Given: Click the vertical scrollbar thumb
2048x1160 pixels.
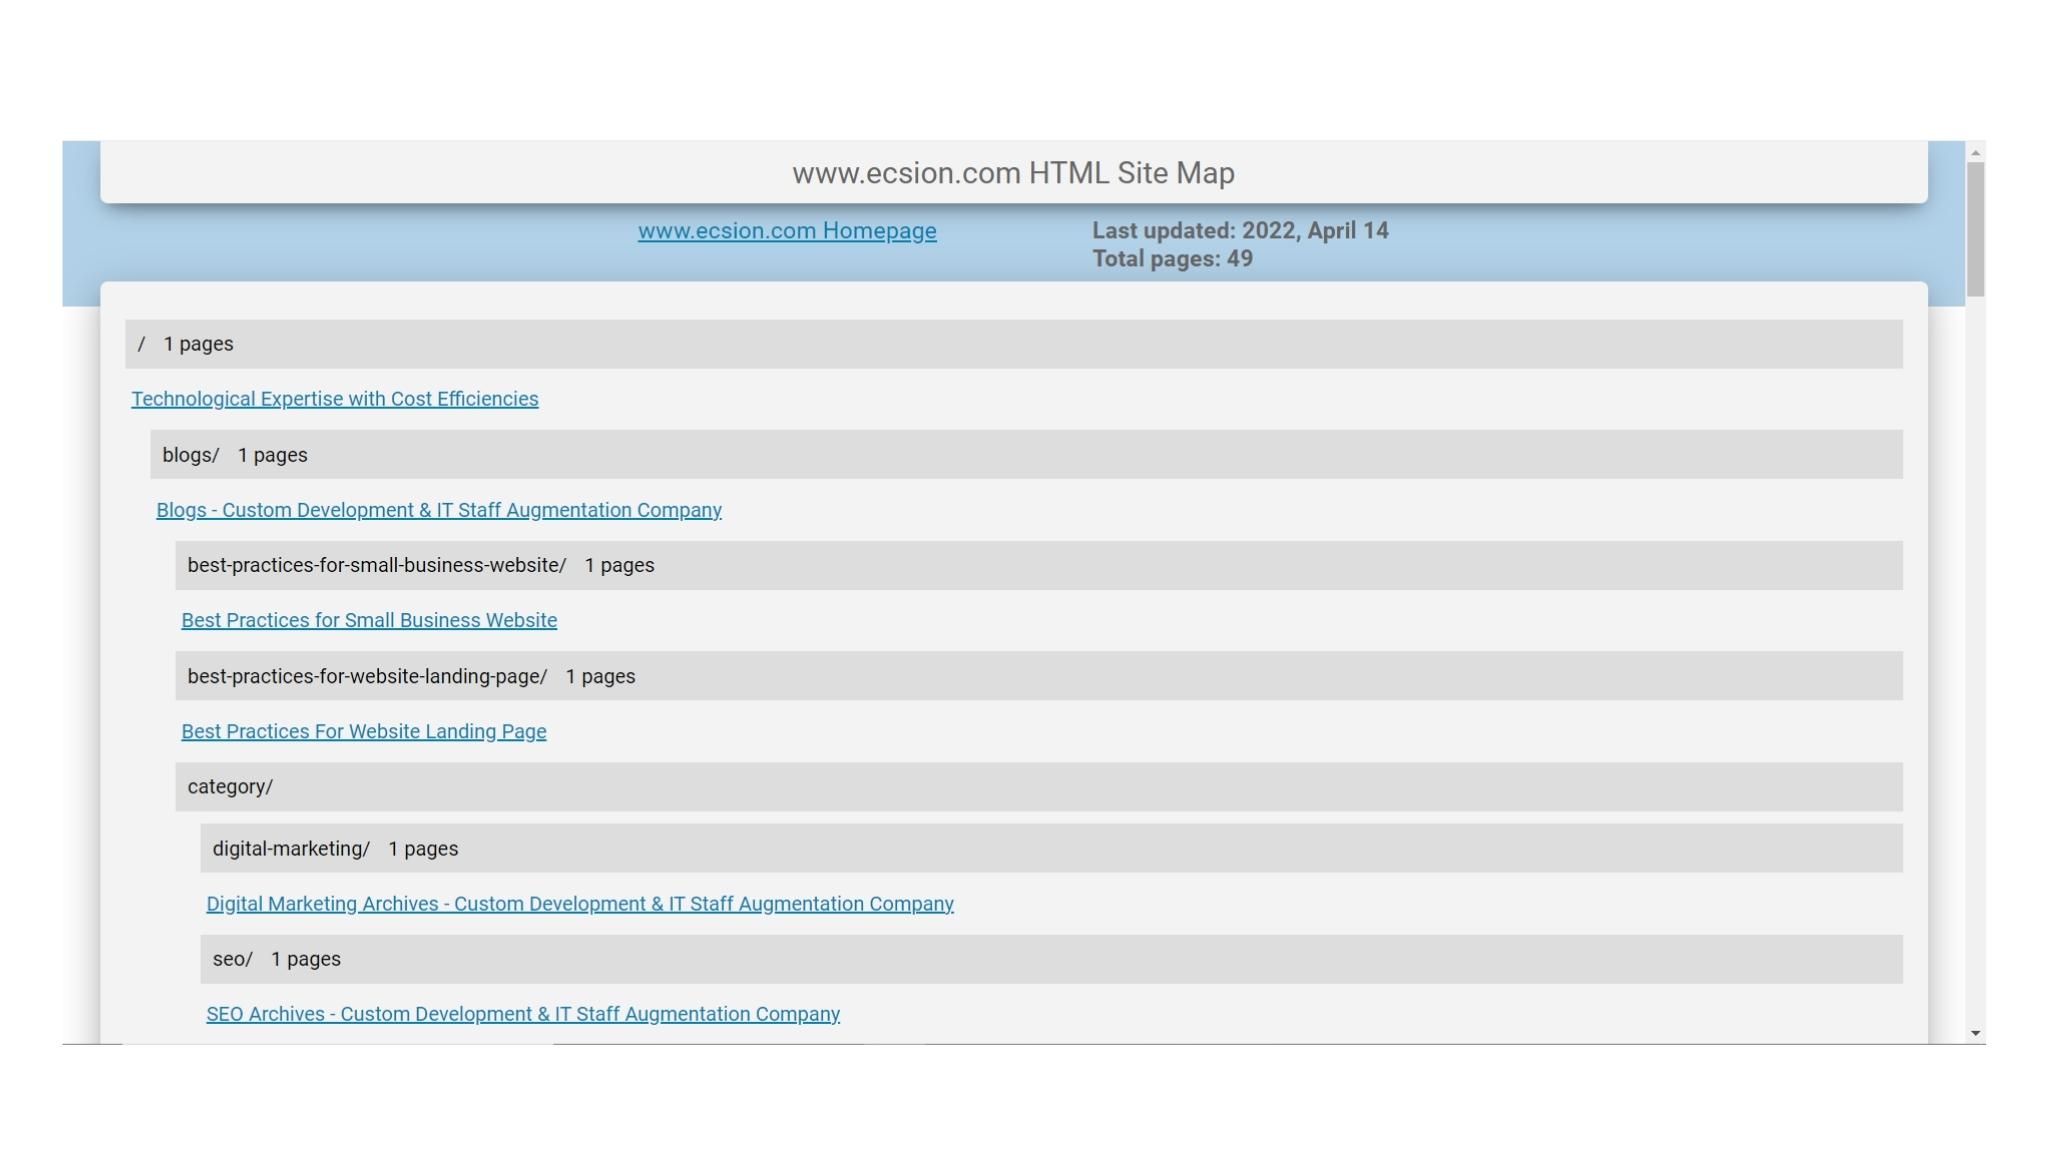Looking at the screenshot, I should point(1975,229).
